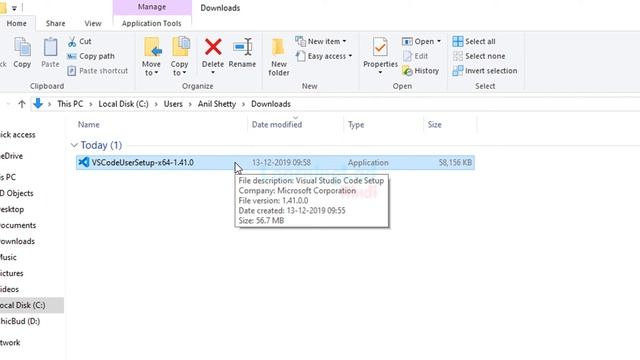Sort by Name column header
The image size is (640, 360).
pos(89,124)
